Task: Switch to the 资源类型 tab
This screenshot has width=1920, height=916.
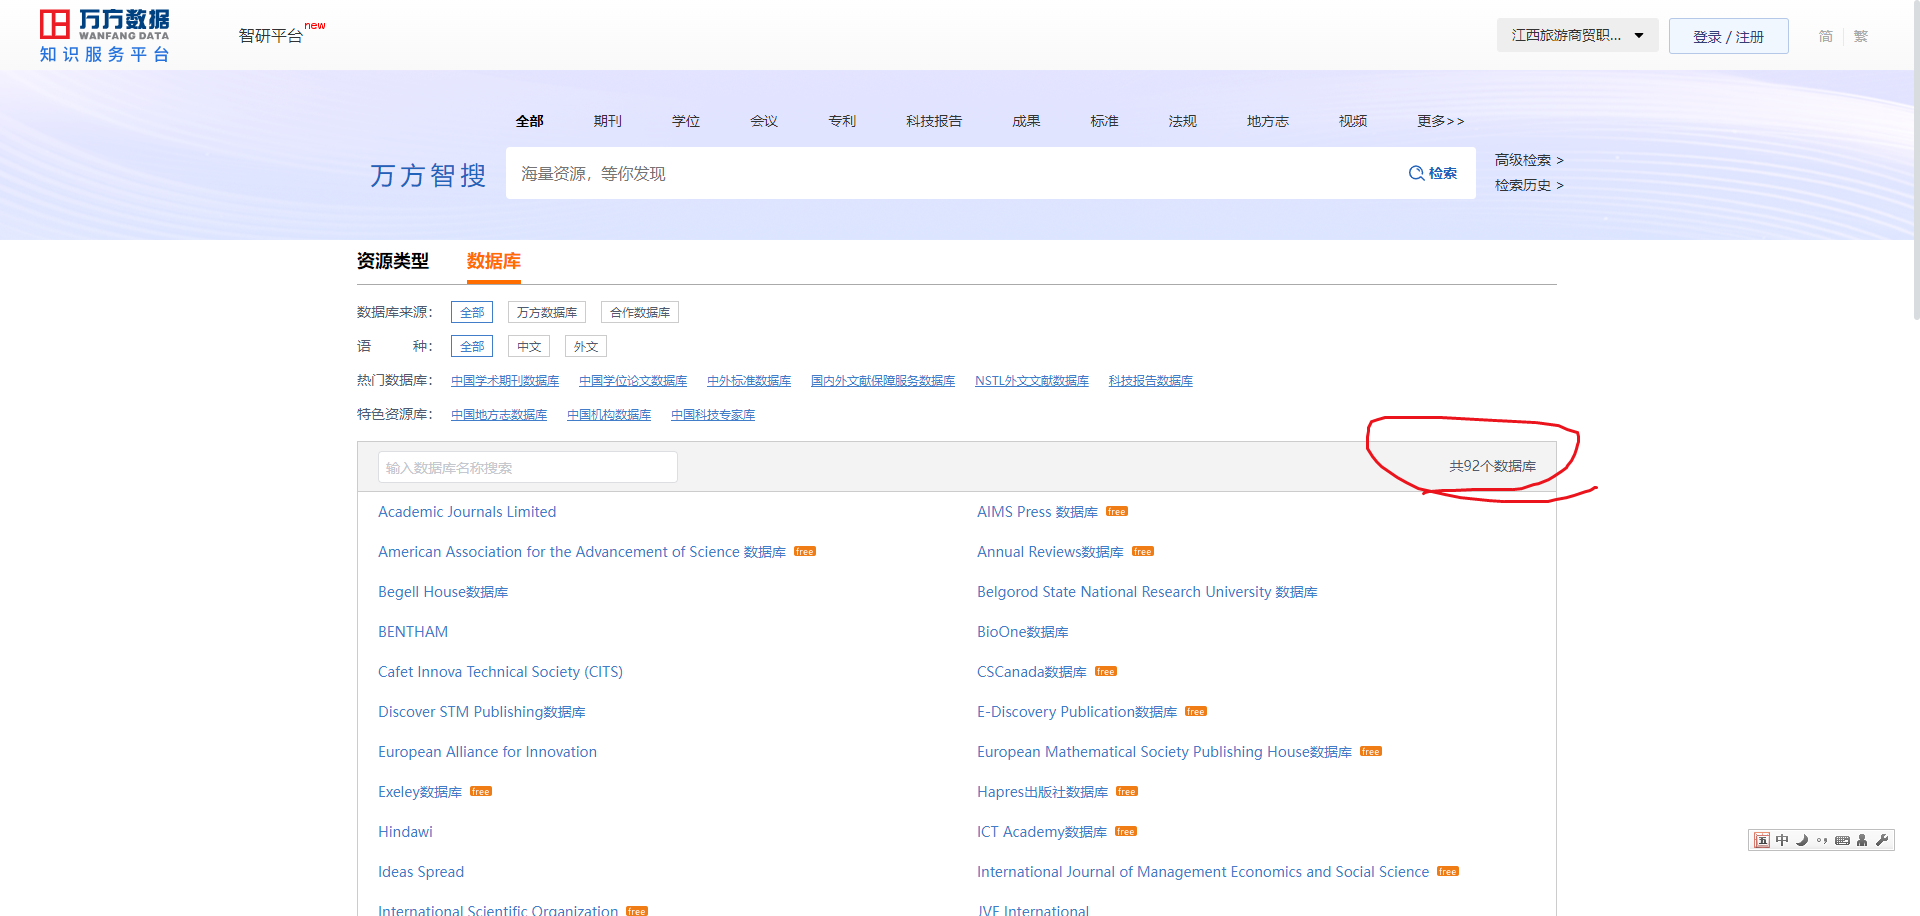Action: click(392, 261)
